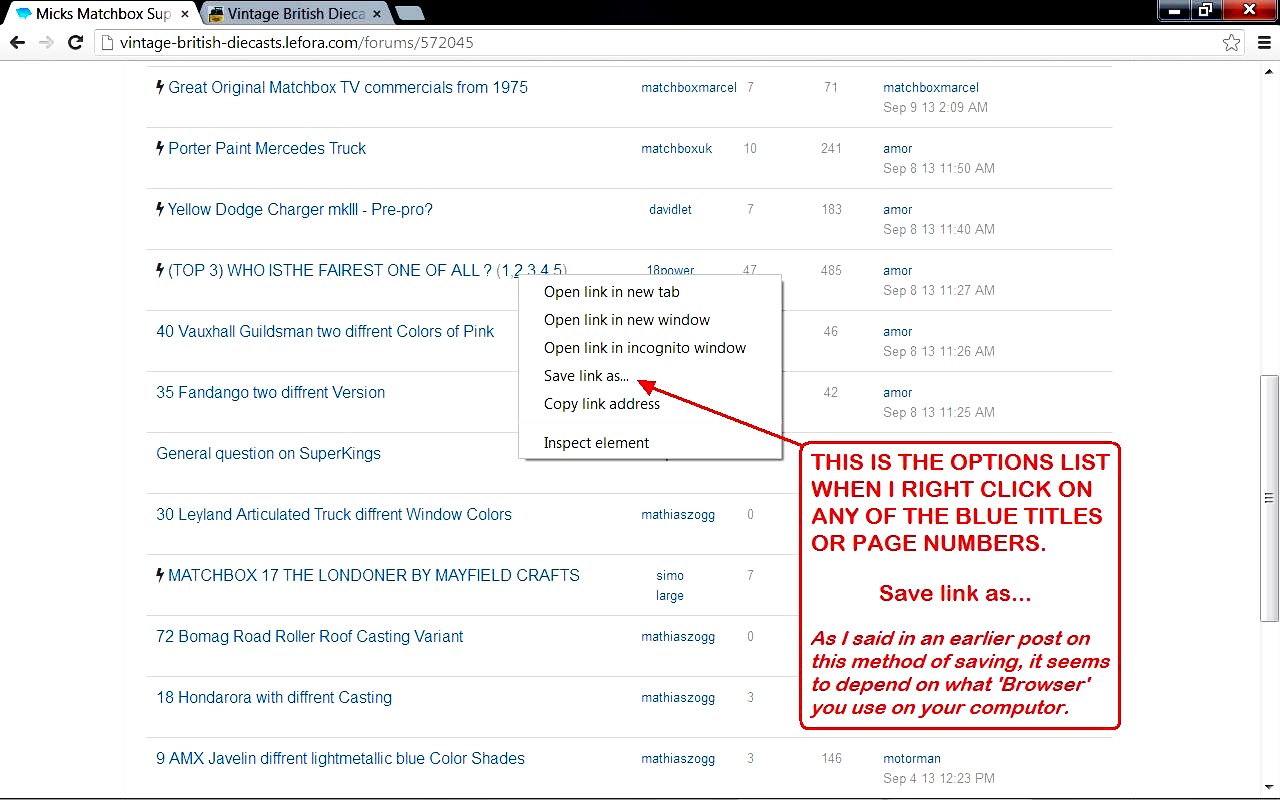Open last poster amor in Porter Paint row
This screenshot has height=800, width=1280.
[x=898, y=149]
